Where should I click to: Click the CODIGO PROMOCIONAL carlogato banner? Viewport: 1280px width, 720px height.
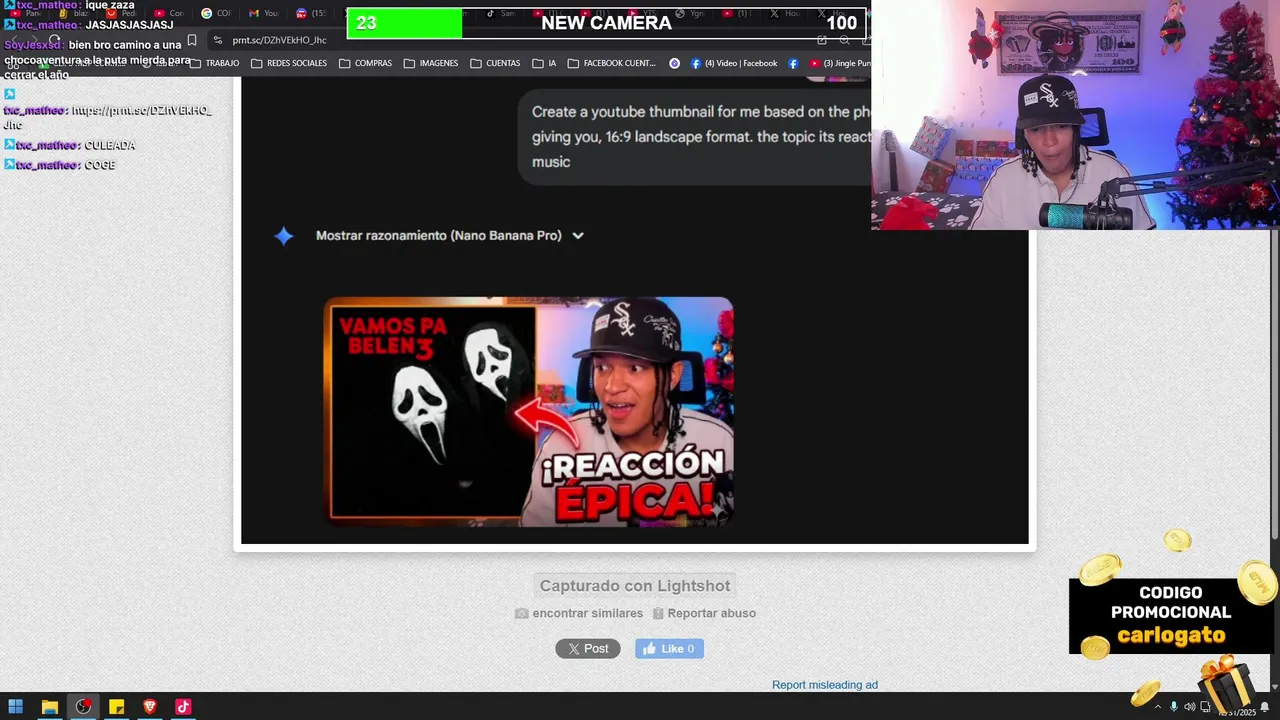tap(1171, 615)
